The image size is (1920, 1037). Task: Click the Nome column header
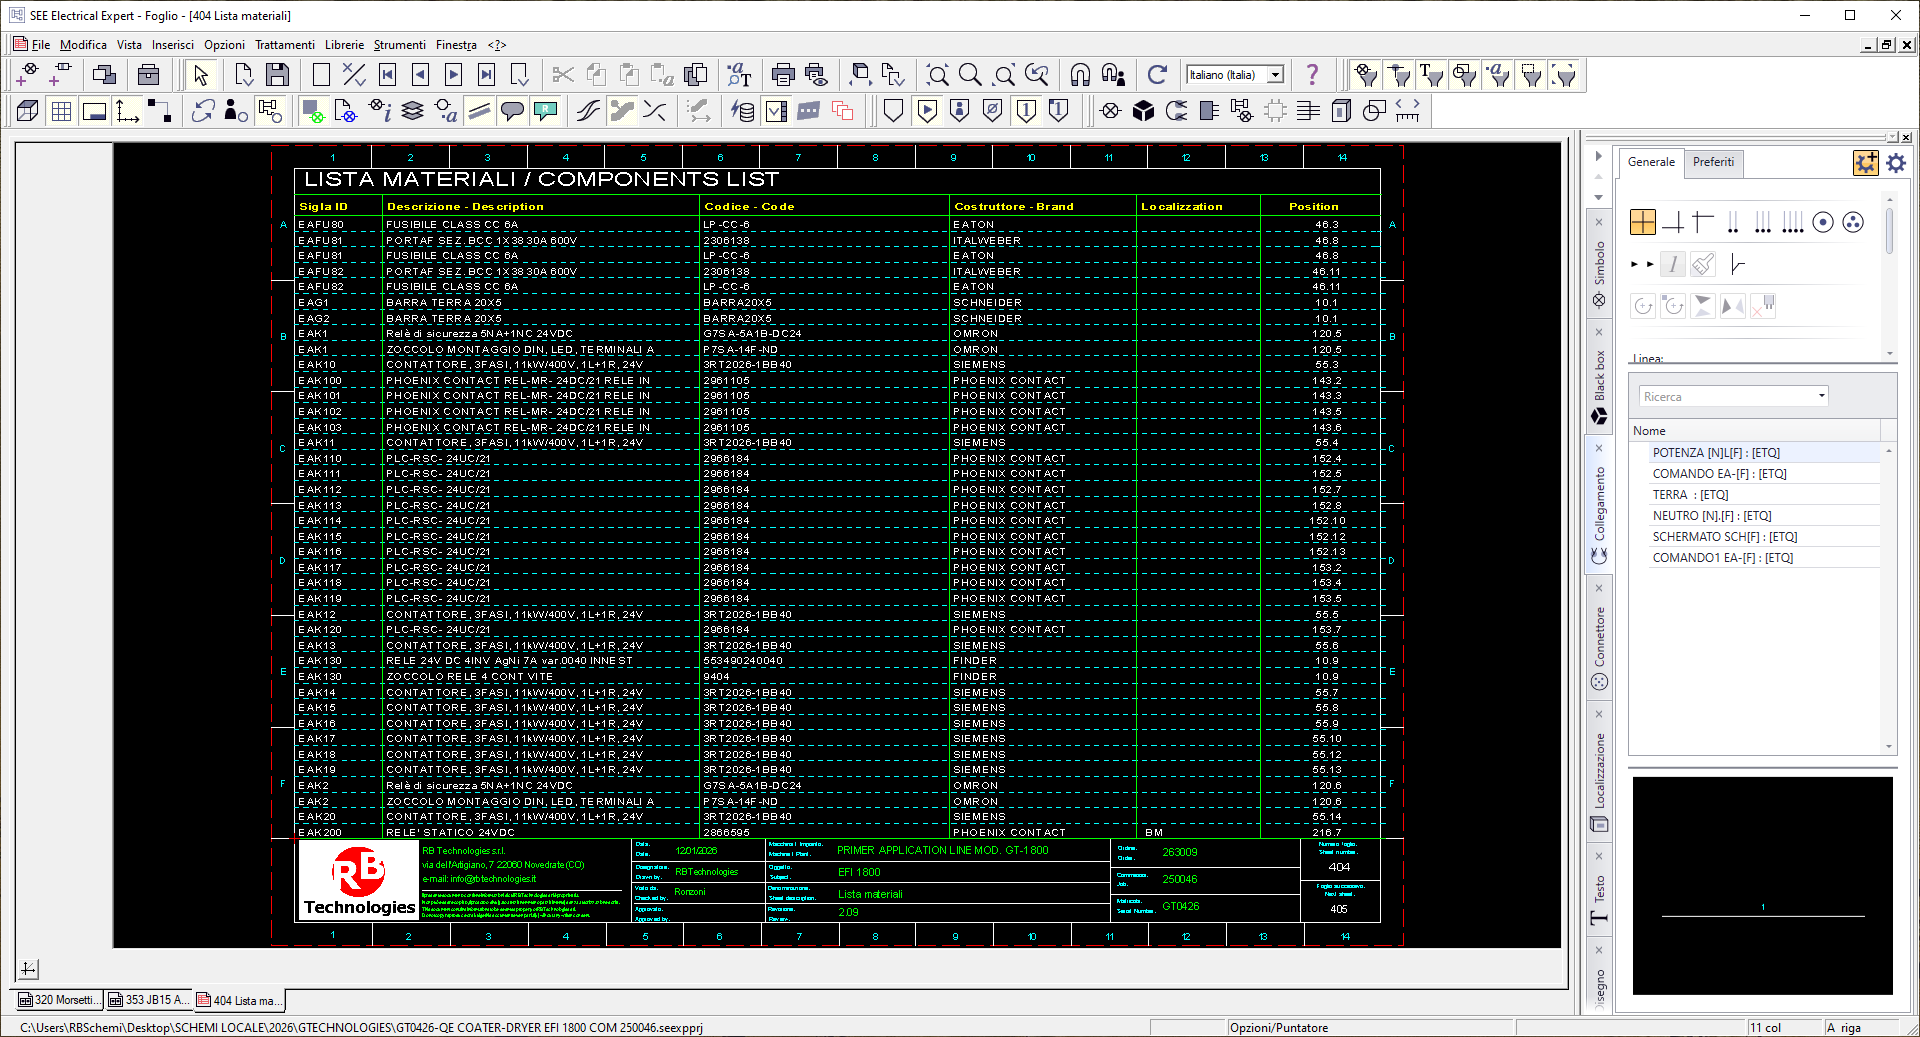coord(1755,431)
